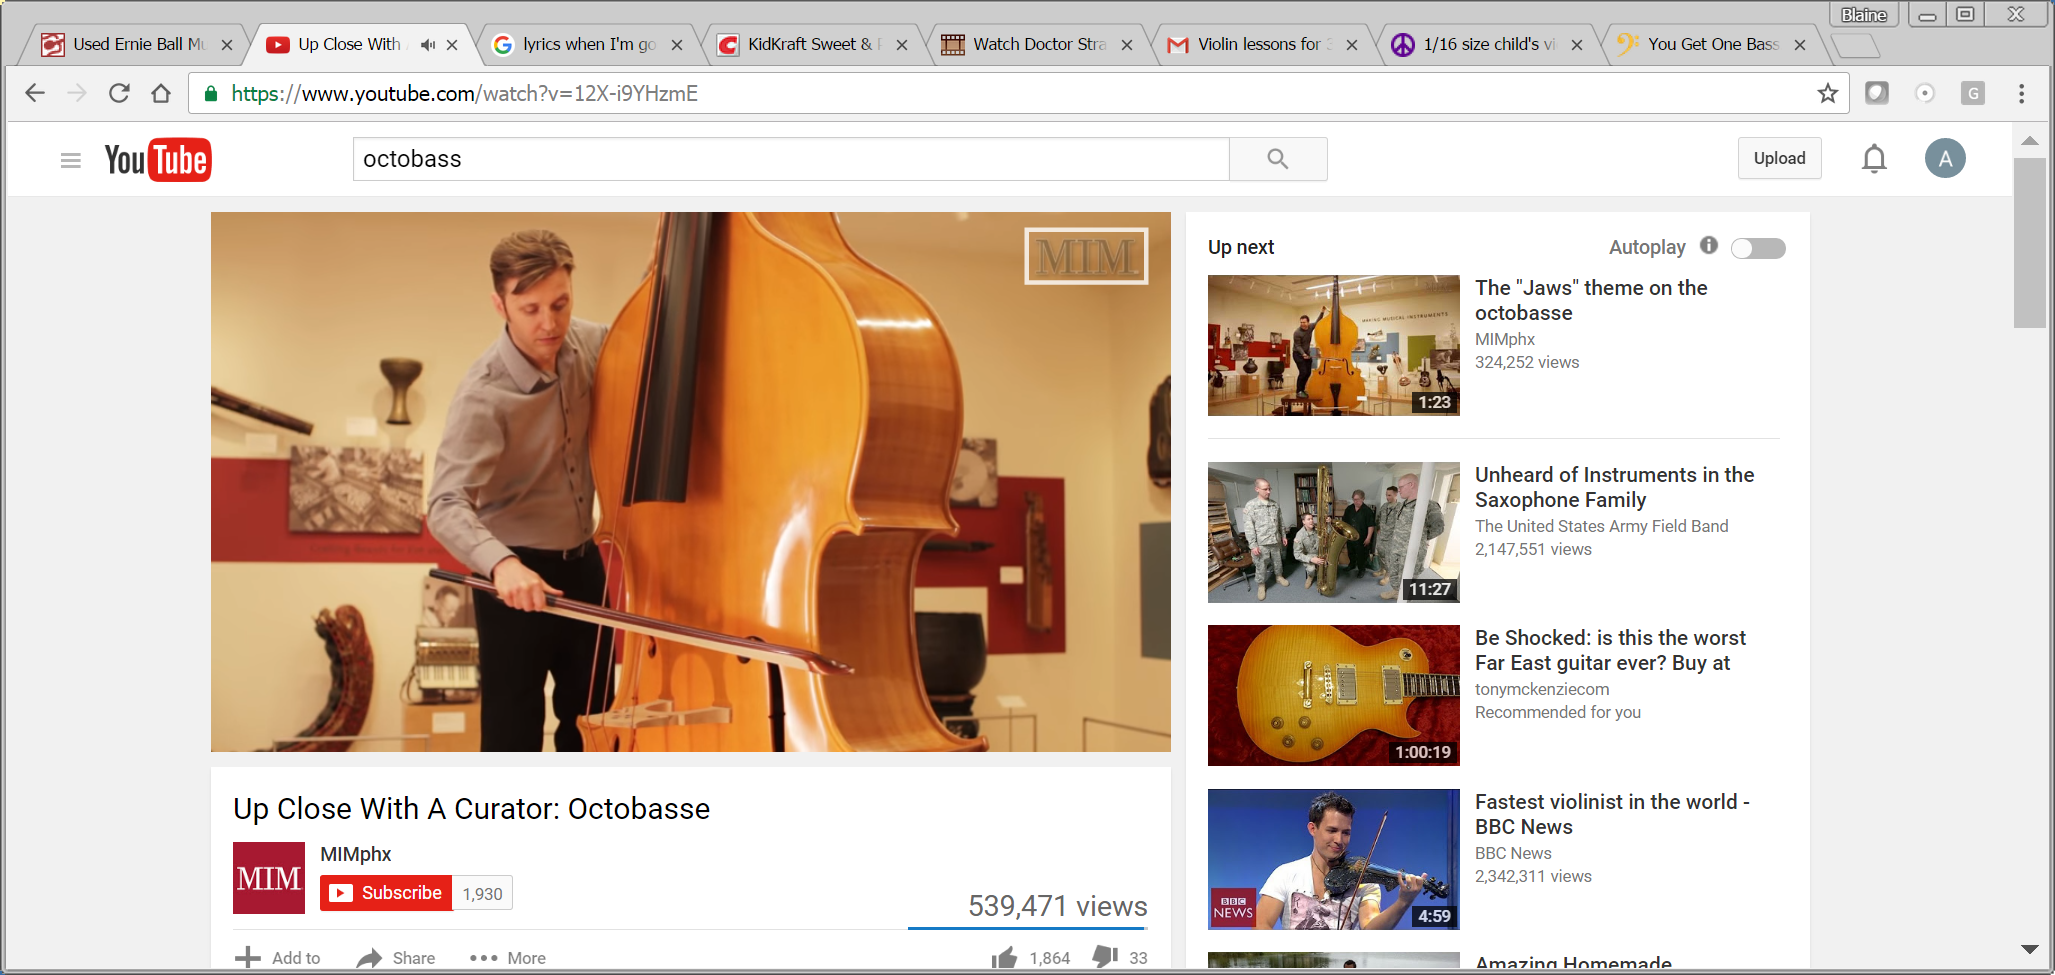
Task: Click the page vertical scrollbar thumb
Action: (2030, 243)
